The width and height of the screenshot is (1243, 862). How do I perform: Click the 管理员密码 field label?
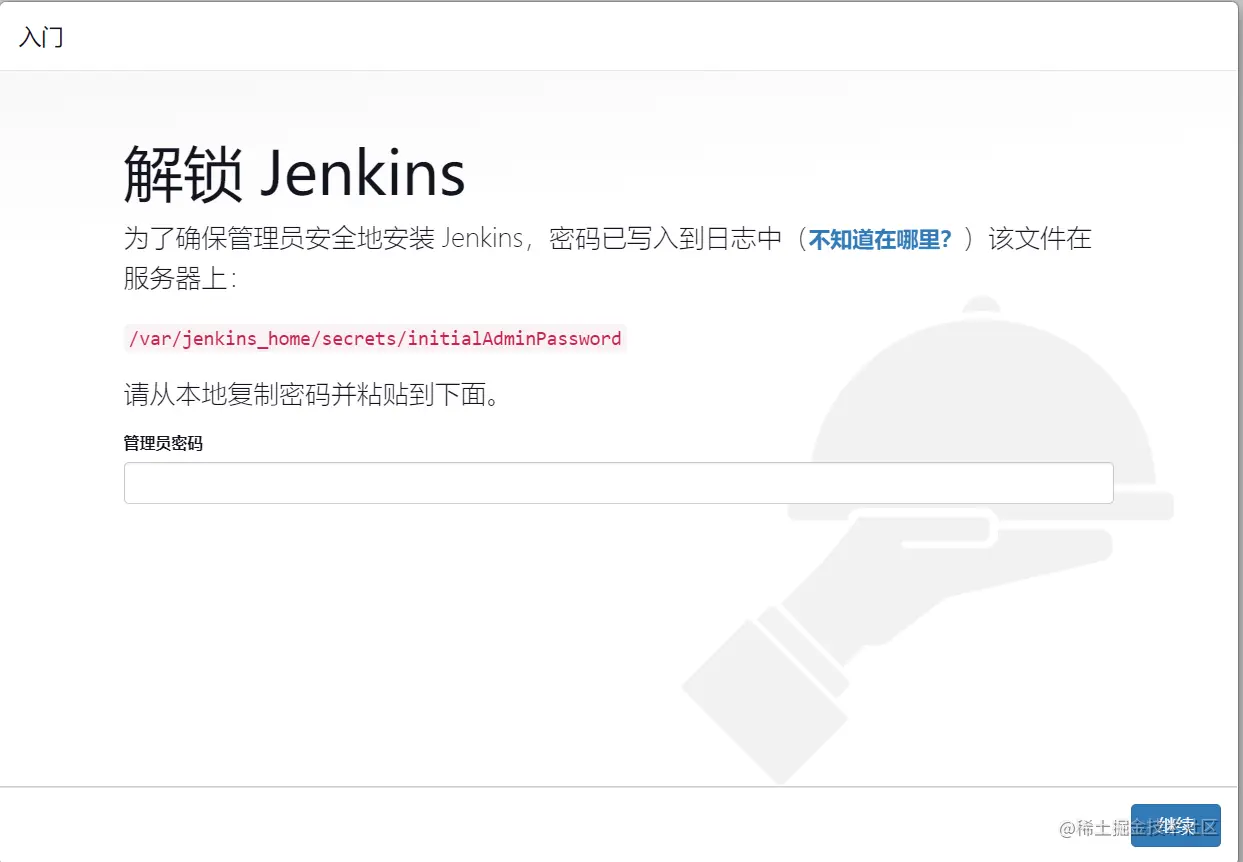pyautogui.click(x=163, y=443)
